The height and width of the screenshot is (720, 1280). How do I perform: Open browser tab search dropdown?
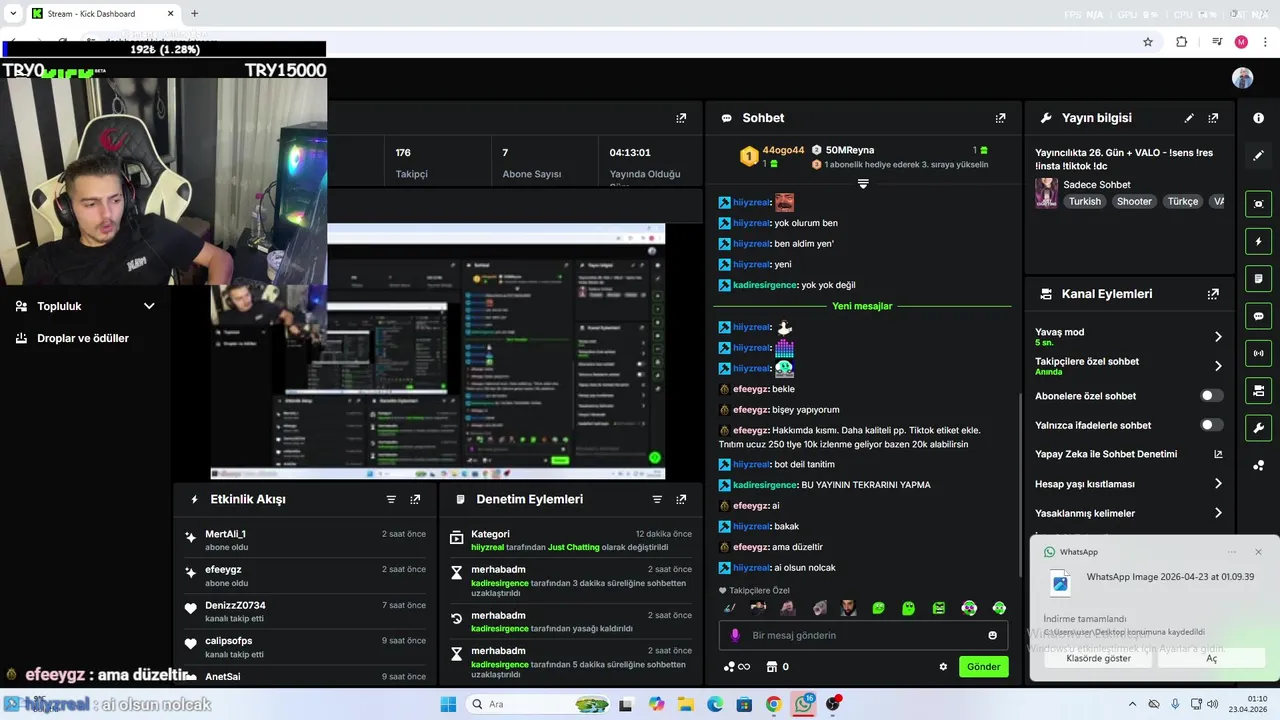tap(13, 14)
